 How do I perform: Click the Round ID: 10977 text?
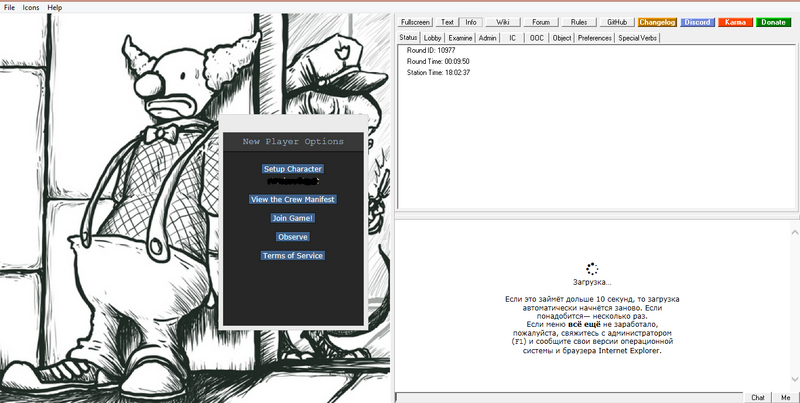click(x=431, y=51)
